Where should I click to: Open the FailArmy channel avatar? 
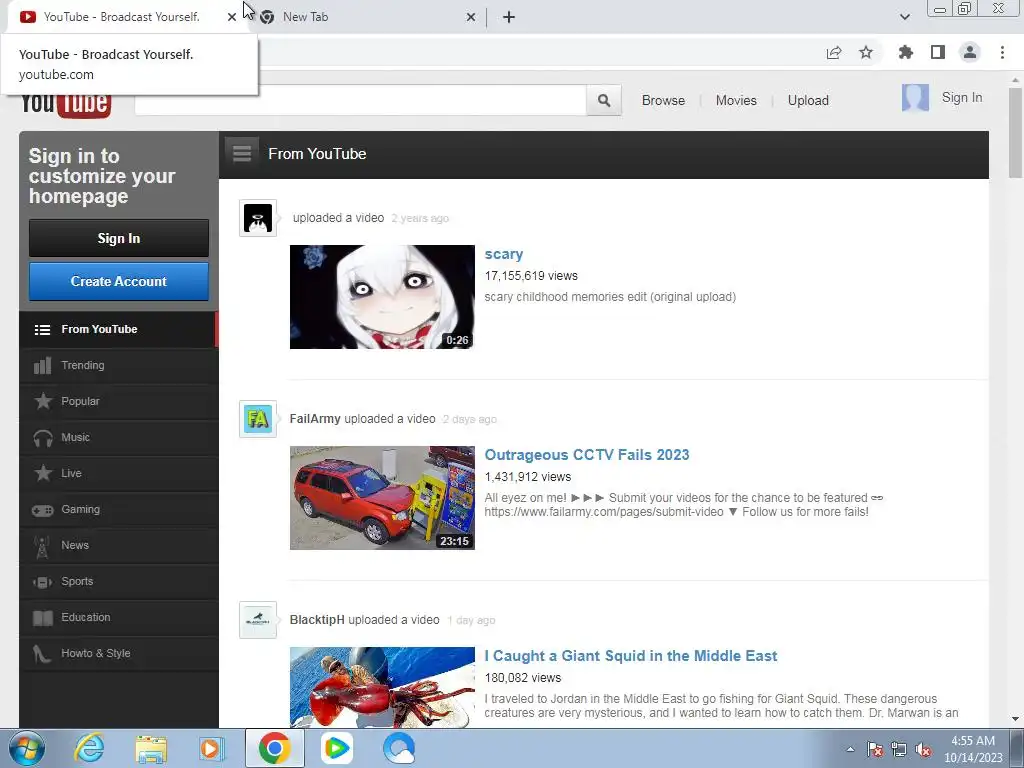(258, 419)
